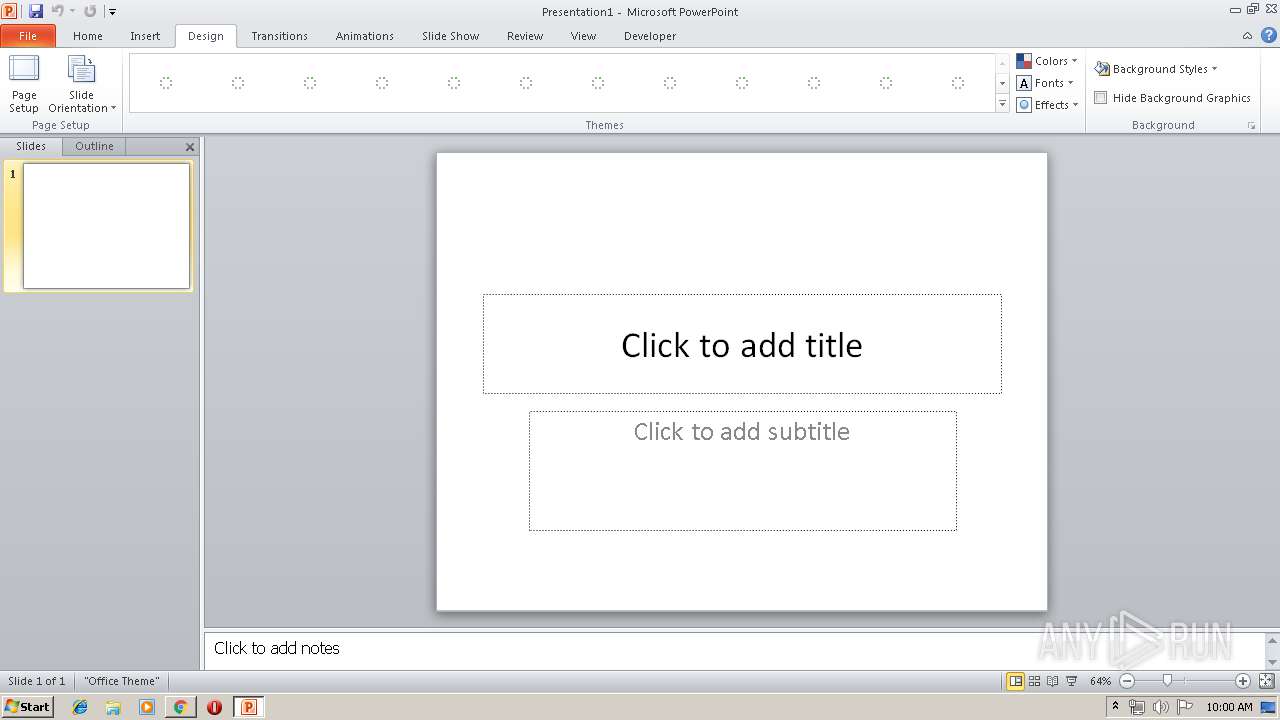This screenshot has width=1280, height=720.
Task: Click the 10:00 AM system clock
Action: click(x=1229, y=707)
